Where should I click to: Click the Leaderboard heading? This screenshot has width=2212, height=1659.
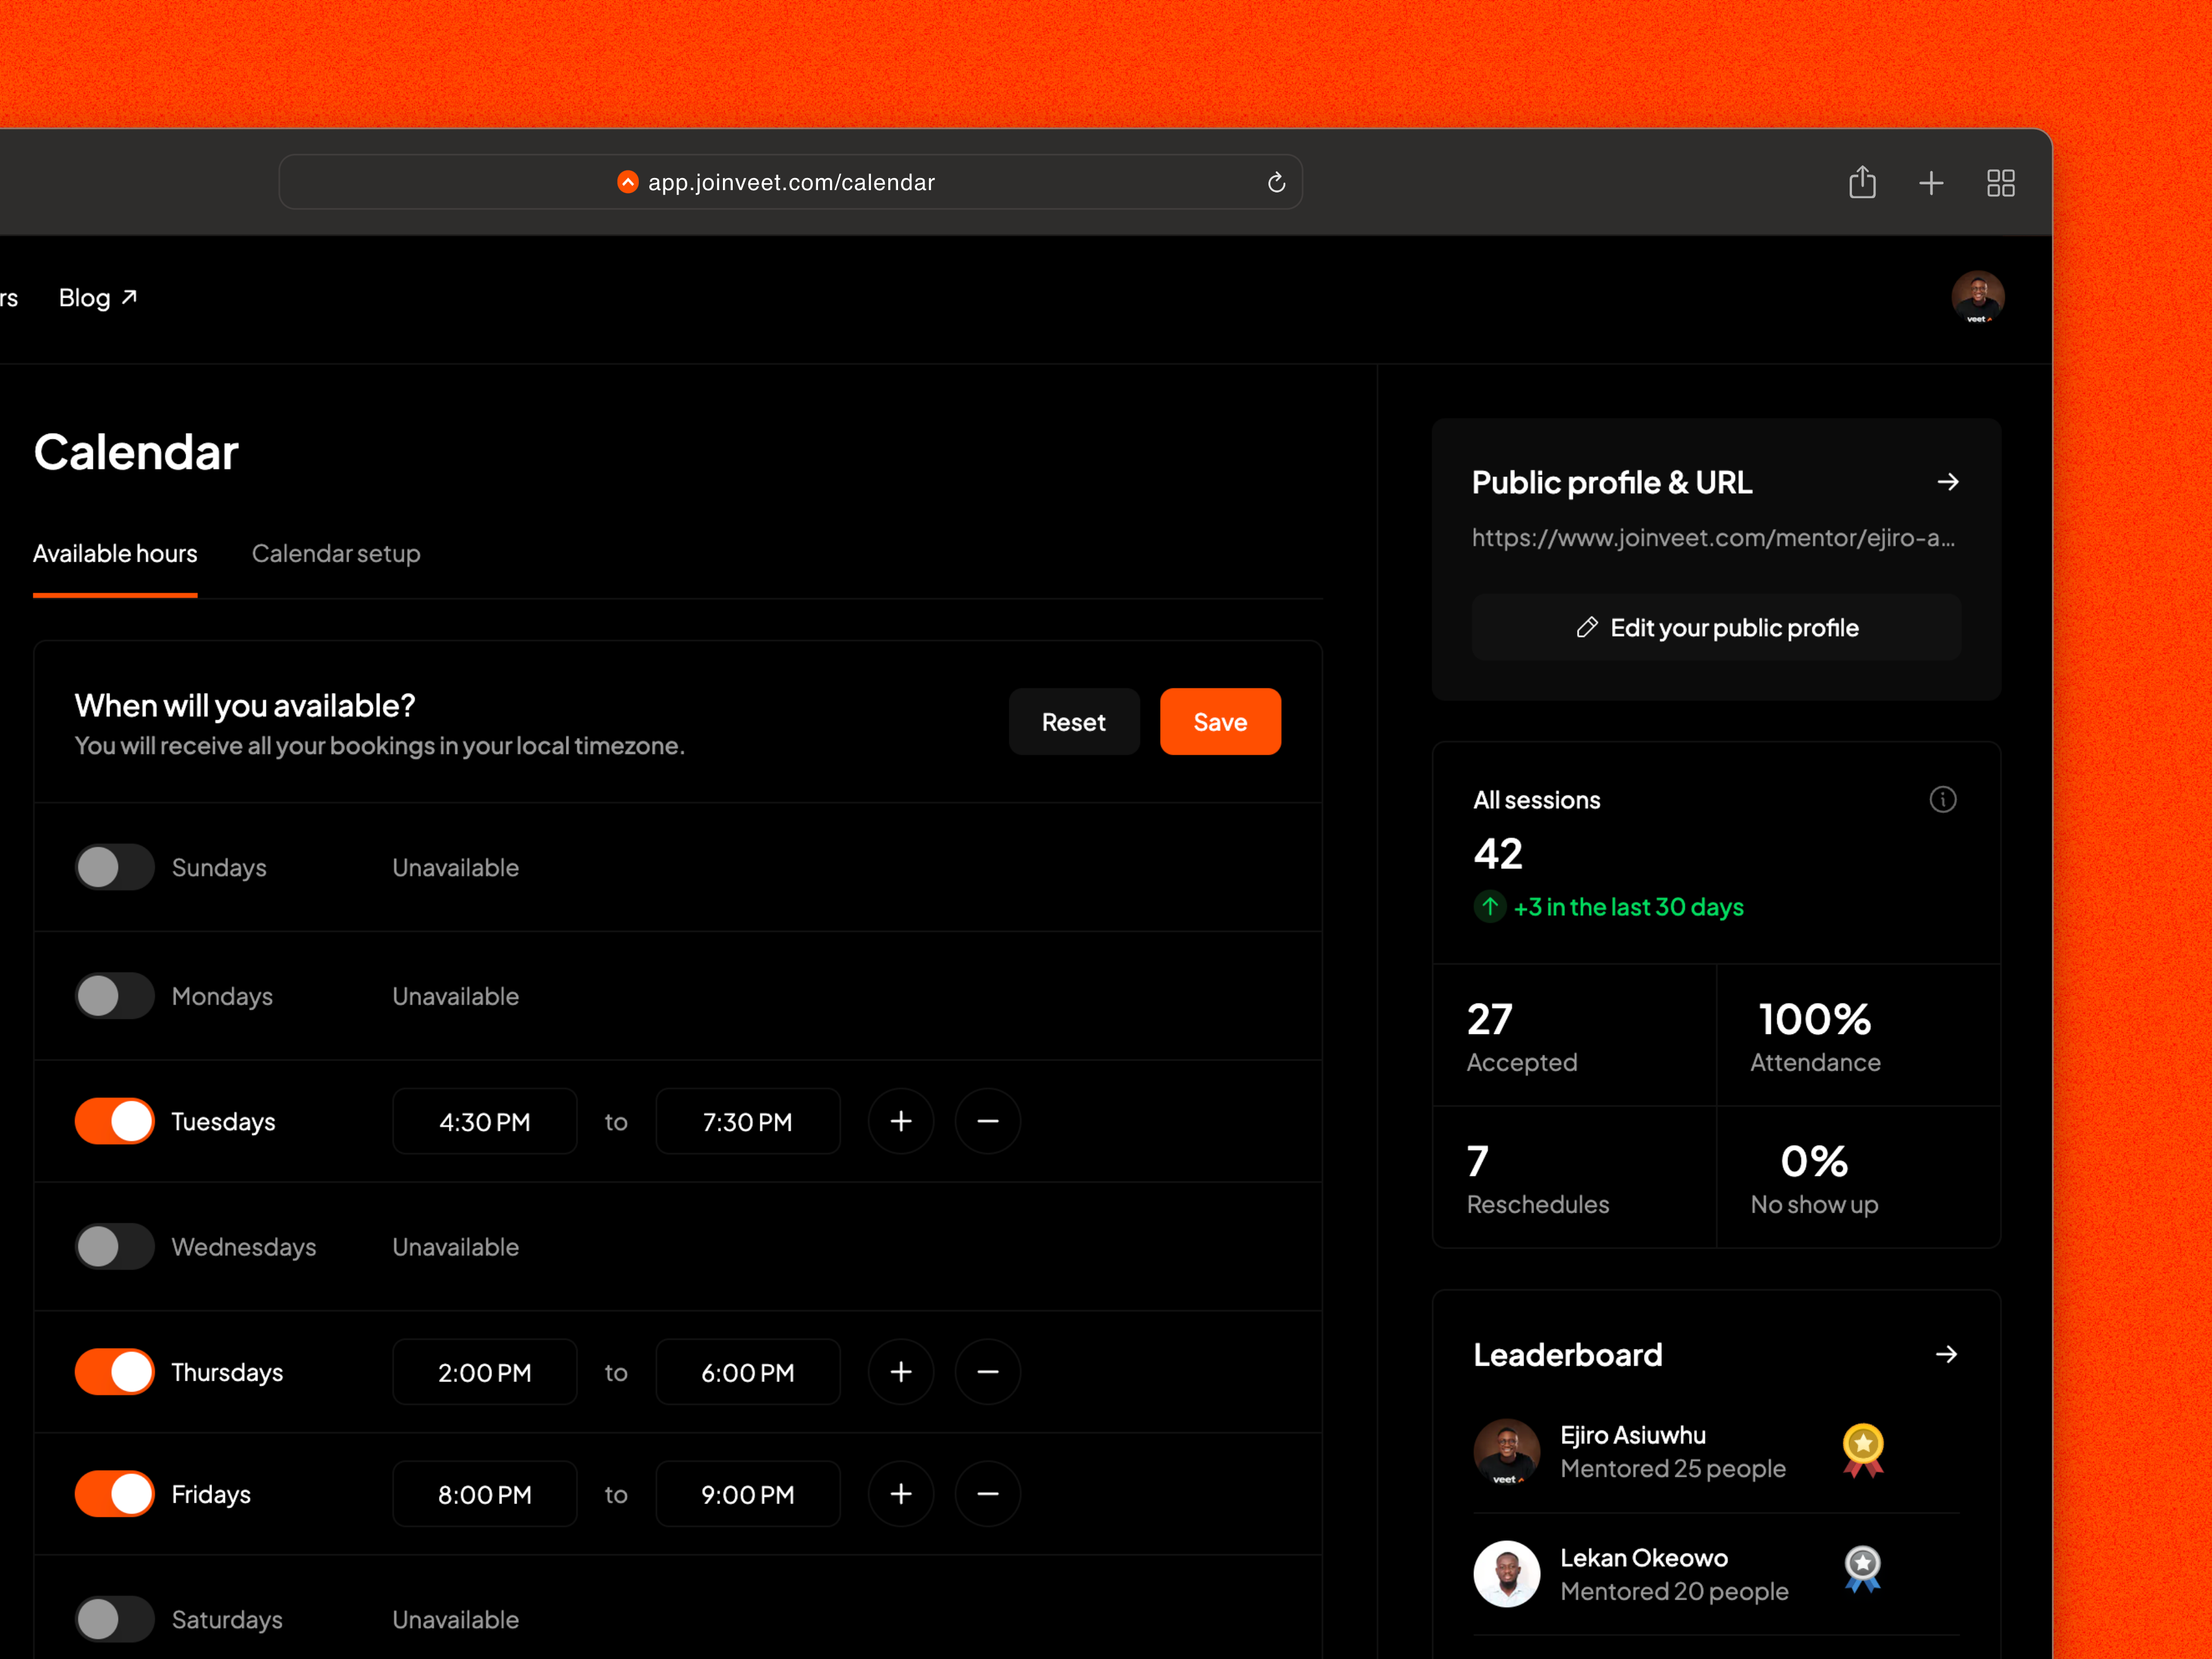[1567, 1354]
